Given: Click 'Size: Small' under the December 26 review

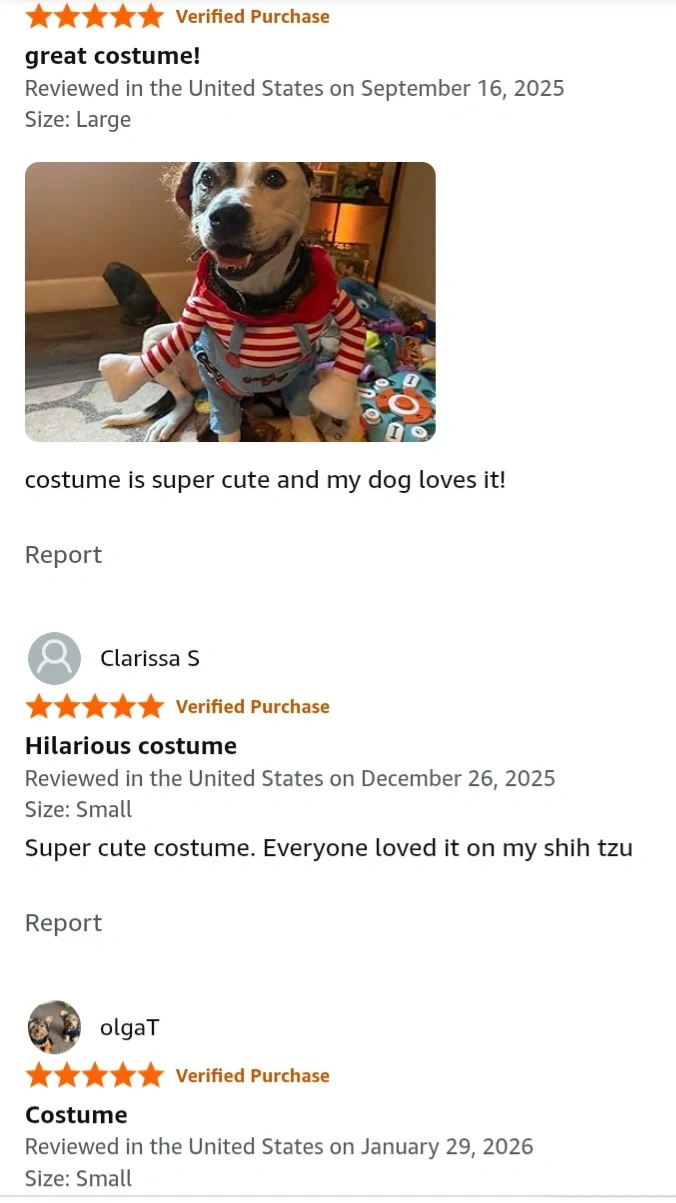Looking at the screenshot, I should tap(78, 810).
